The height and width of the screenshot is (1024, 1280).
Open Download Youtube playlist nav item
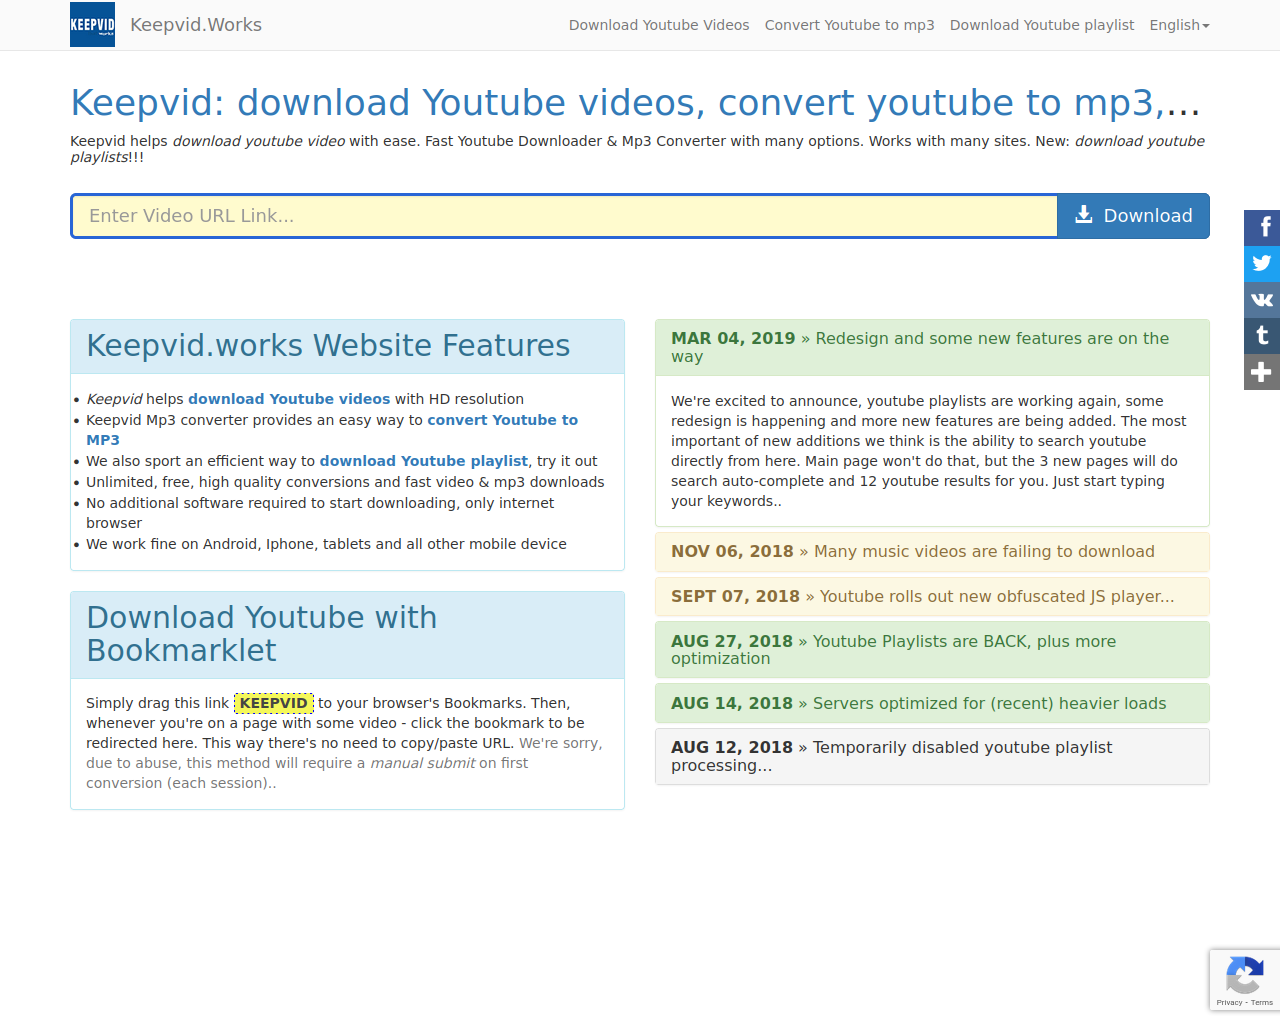pos(1042,25)
